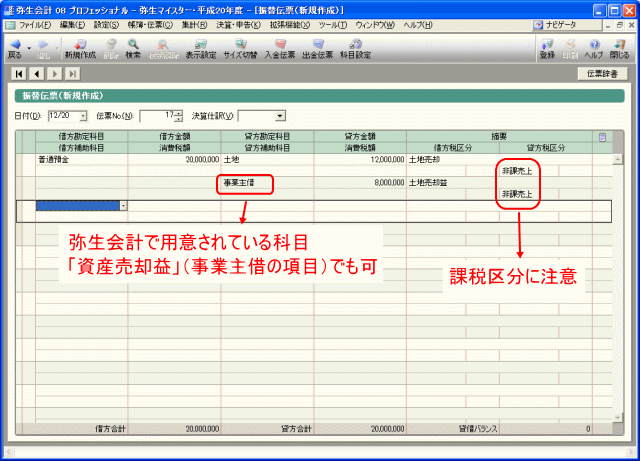This screenshot has width=640, height=461.
Task: Click the 摘要 column header
Action: pos(500,136)
